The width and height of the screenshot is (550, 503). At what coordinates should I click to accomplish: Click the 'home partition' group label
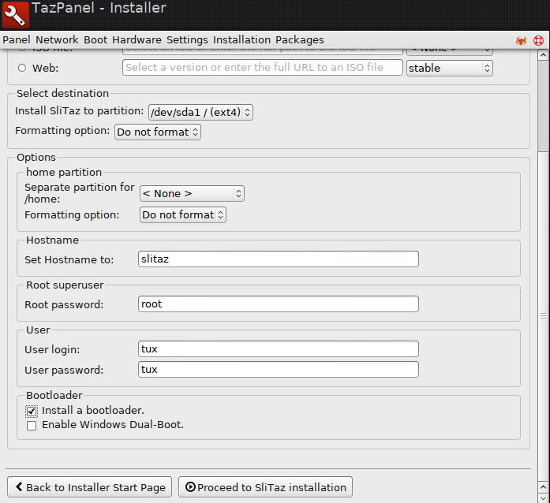pos(64,172)
